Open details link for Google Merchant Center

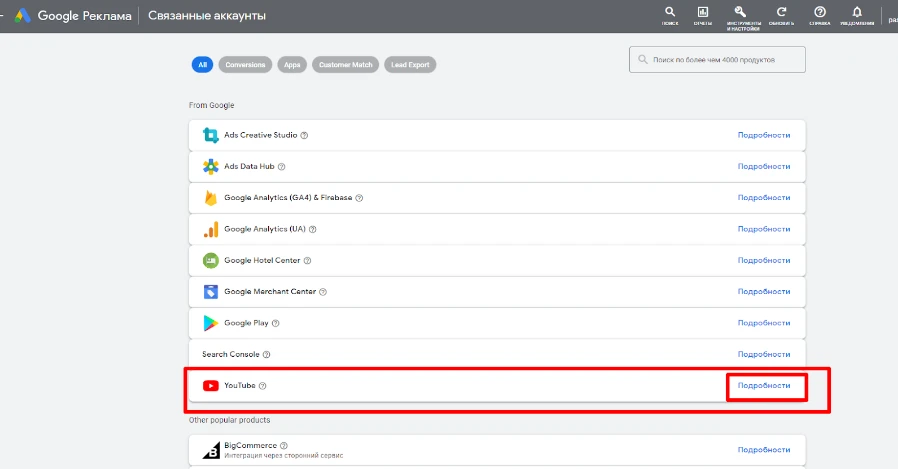tap(764, 291)
